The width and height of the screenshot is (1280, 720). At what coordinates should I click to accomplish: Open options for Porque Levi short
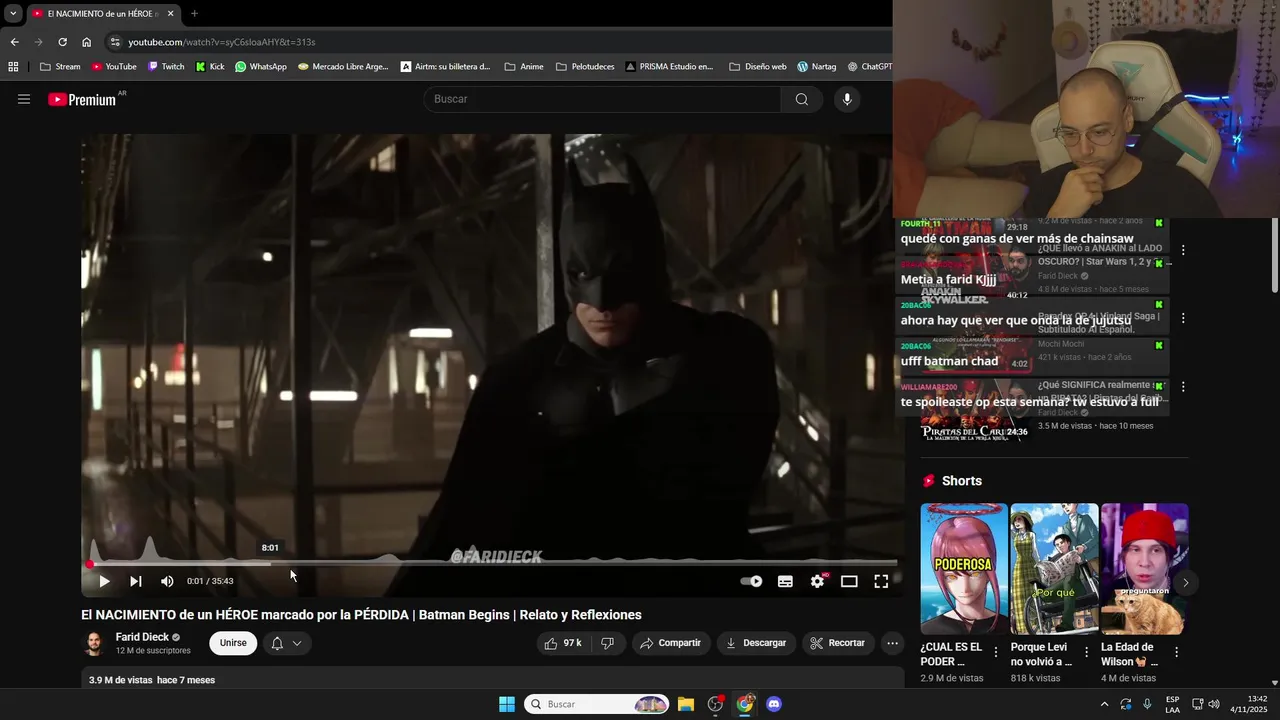click(x=1086, y=652)
